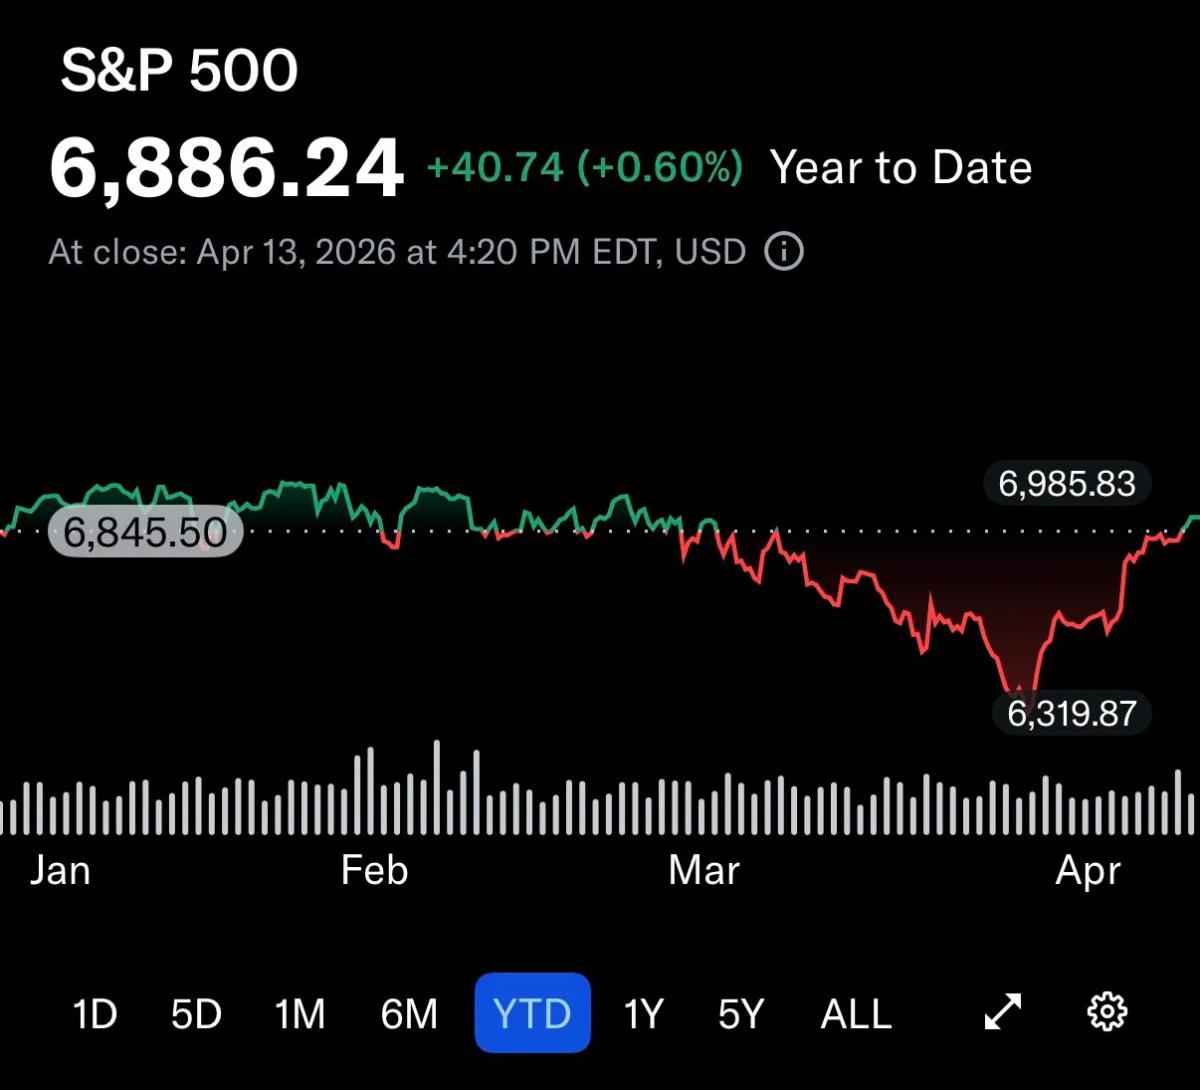Viewport: 1200px width, 1090px height.
Task: Tap the settings cog for chart options
Action: click(x=1106, y=1011)
